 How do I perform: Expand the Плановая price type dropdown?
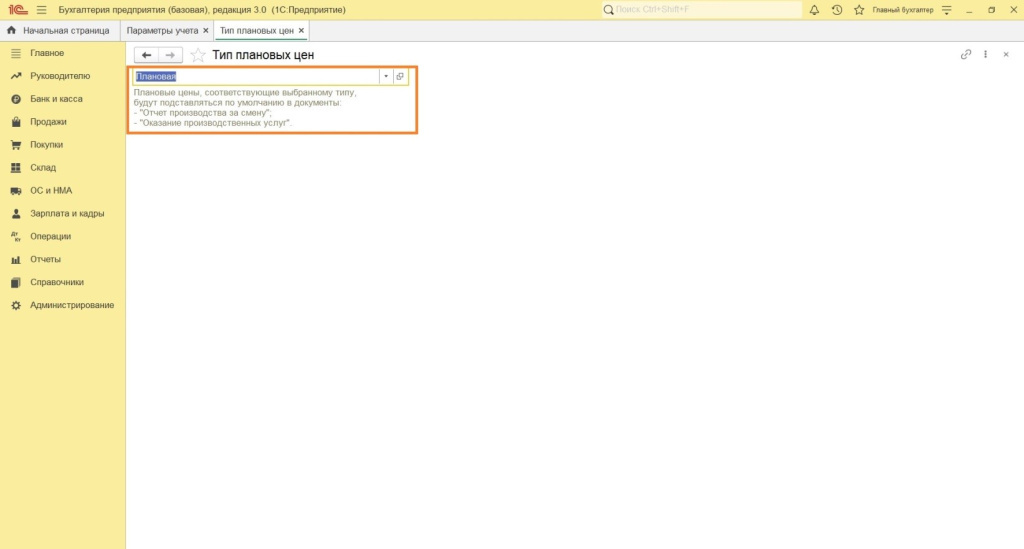click(385, 77)
